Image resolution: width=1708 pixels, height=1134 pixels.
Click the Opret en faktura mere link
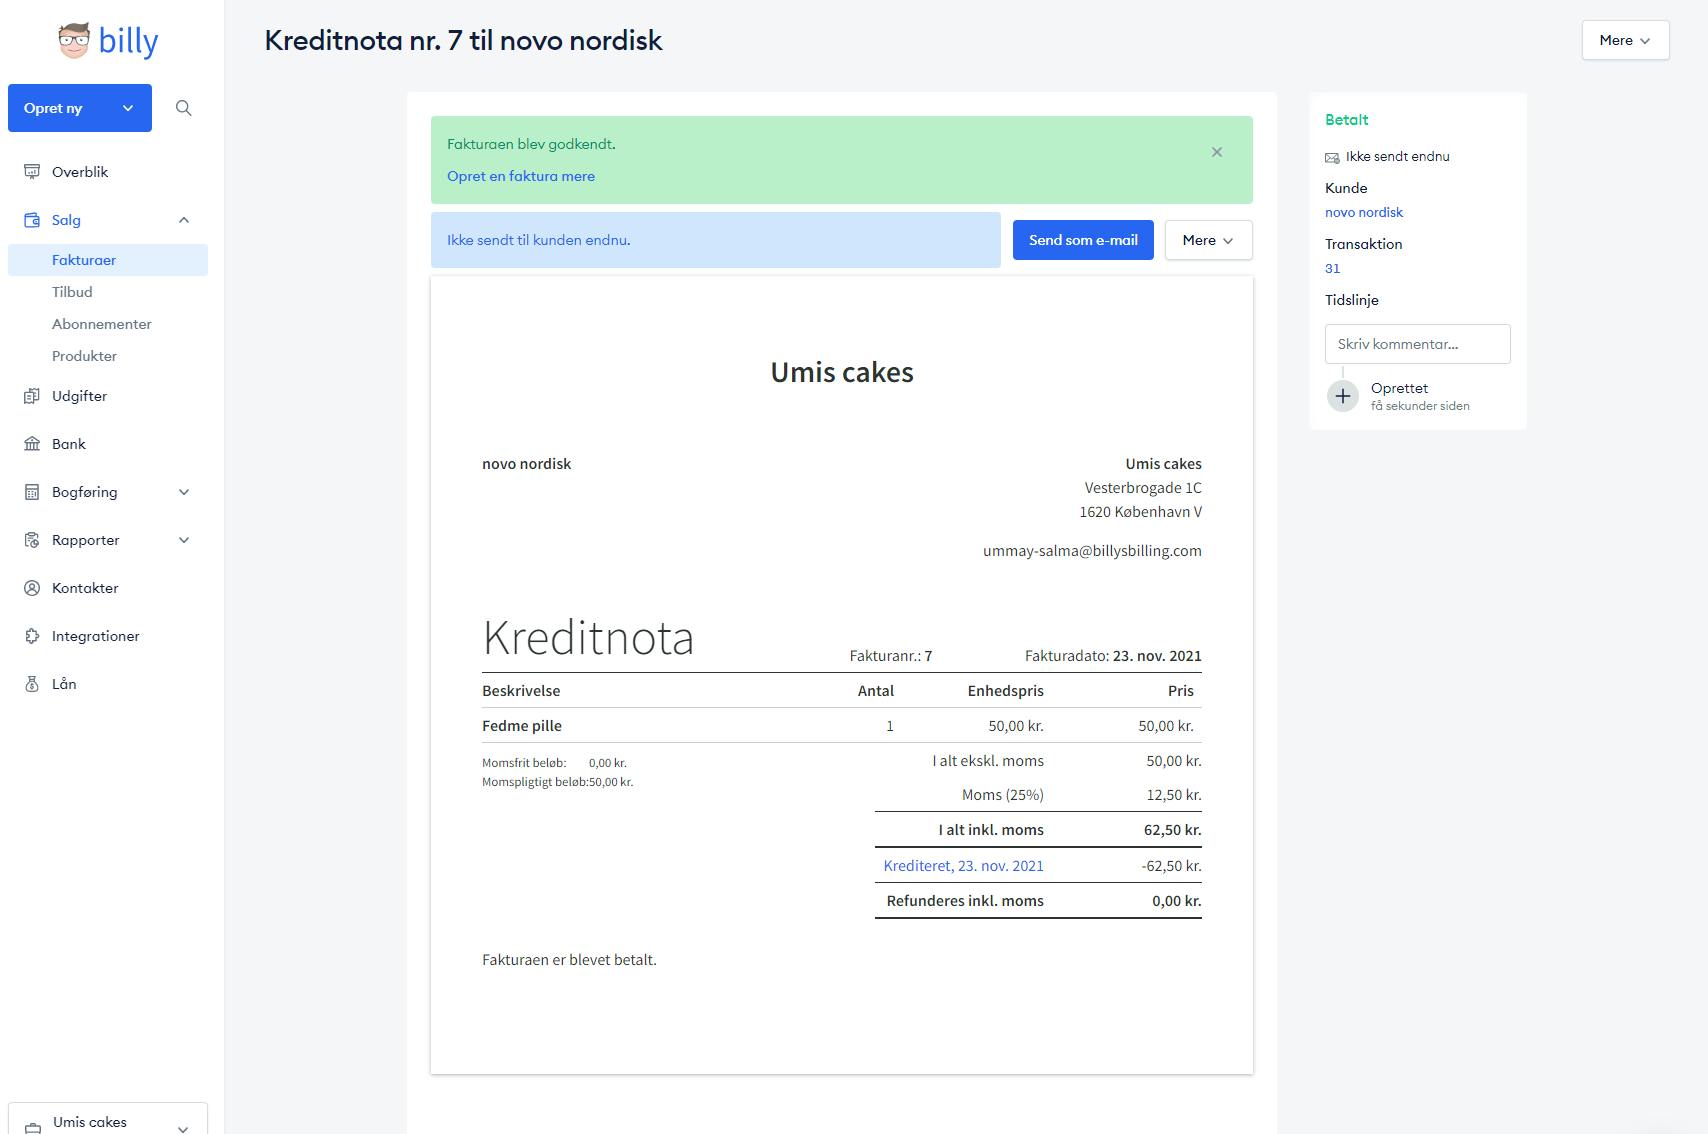coord(521,176)
